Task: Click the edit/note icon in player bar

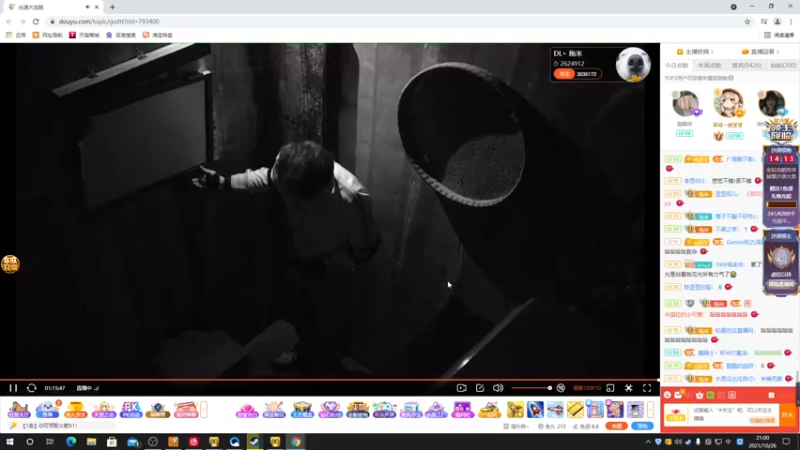Action: [x=480, y=388]
